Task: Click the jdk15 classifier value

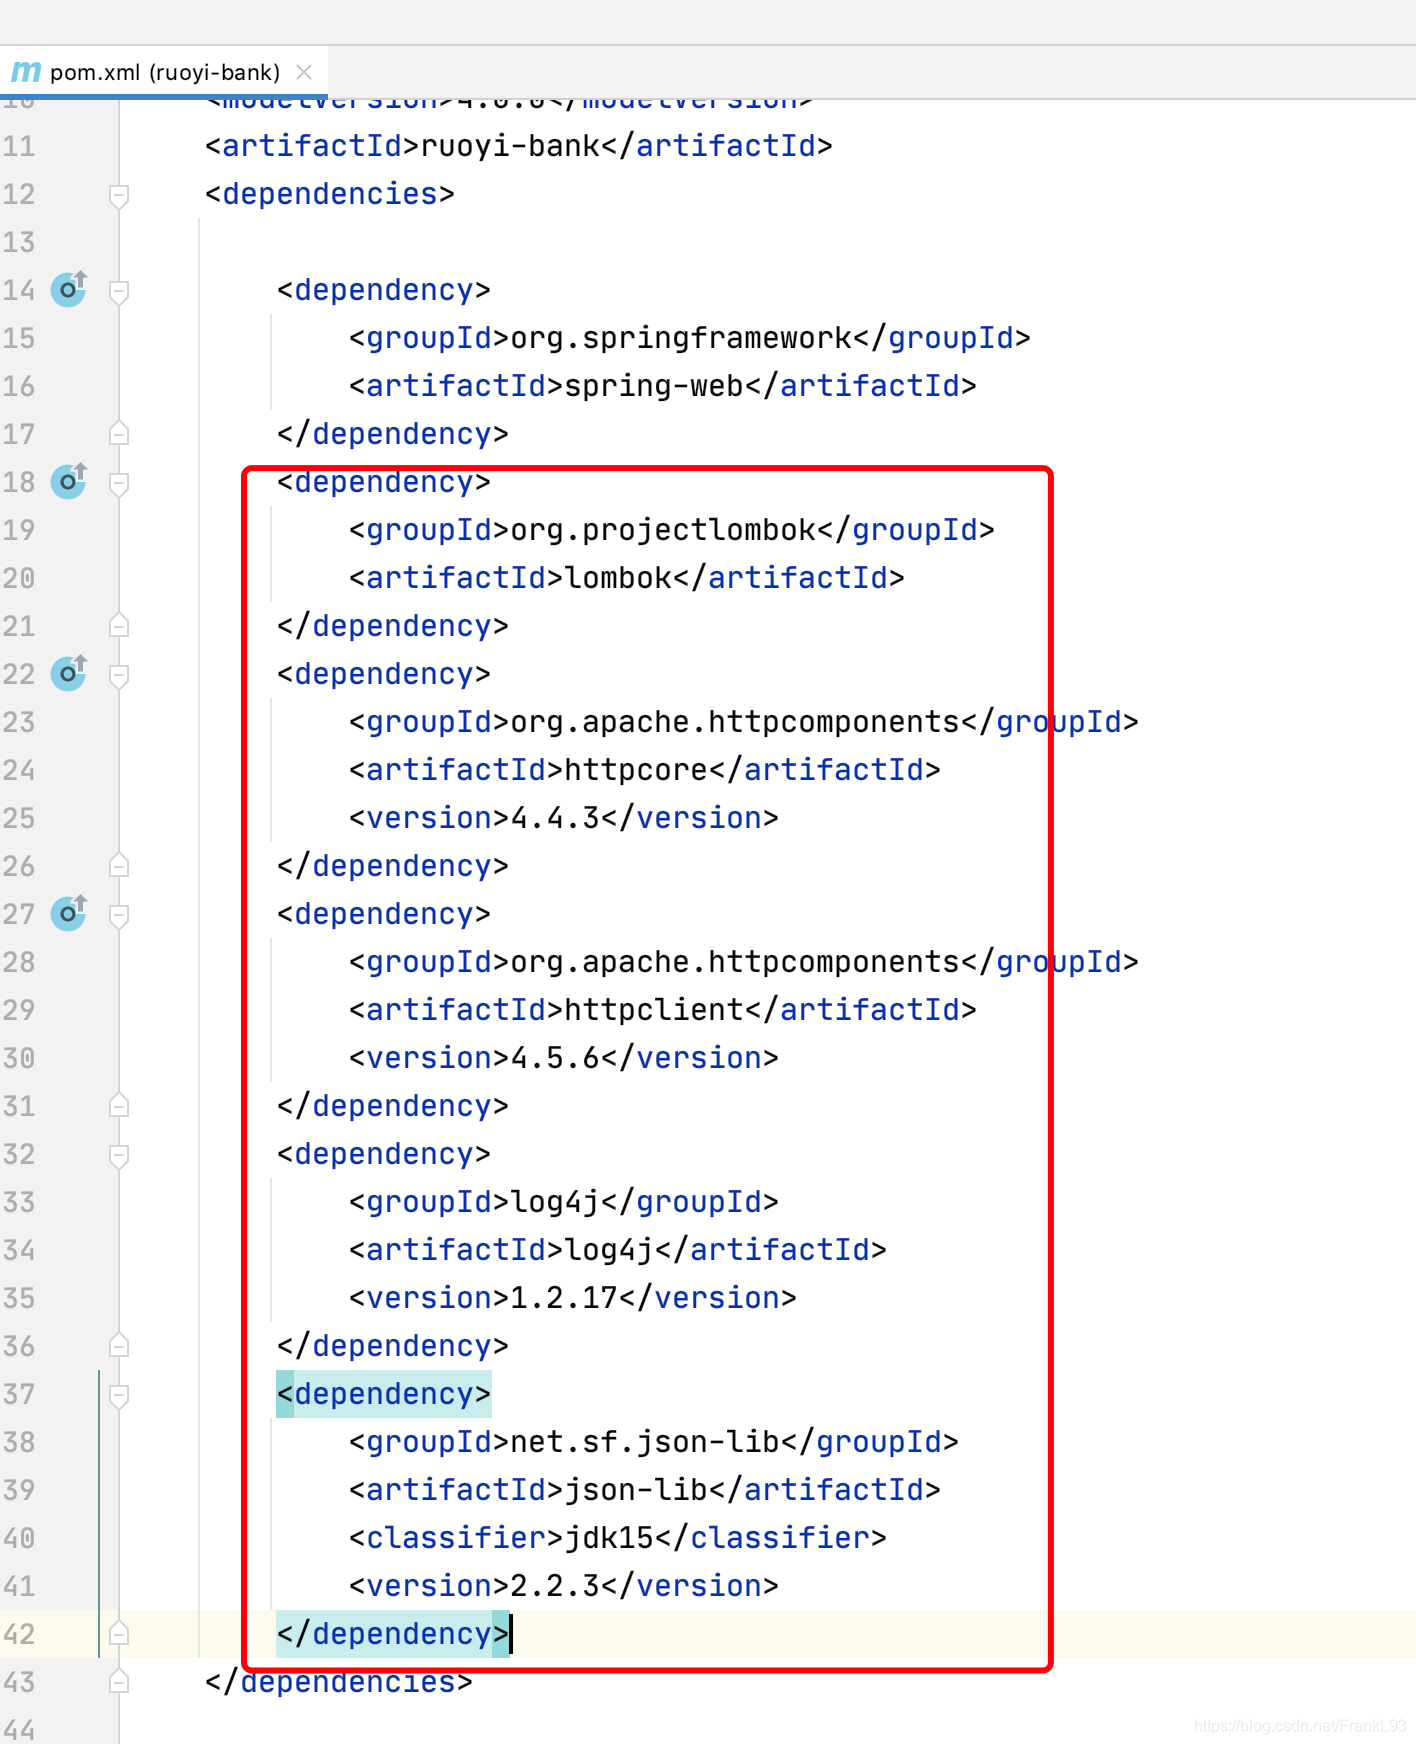Action: point(609,1538)
